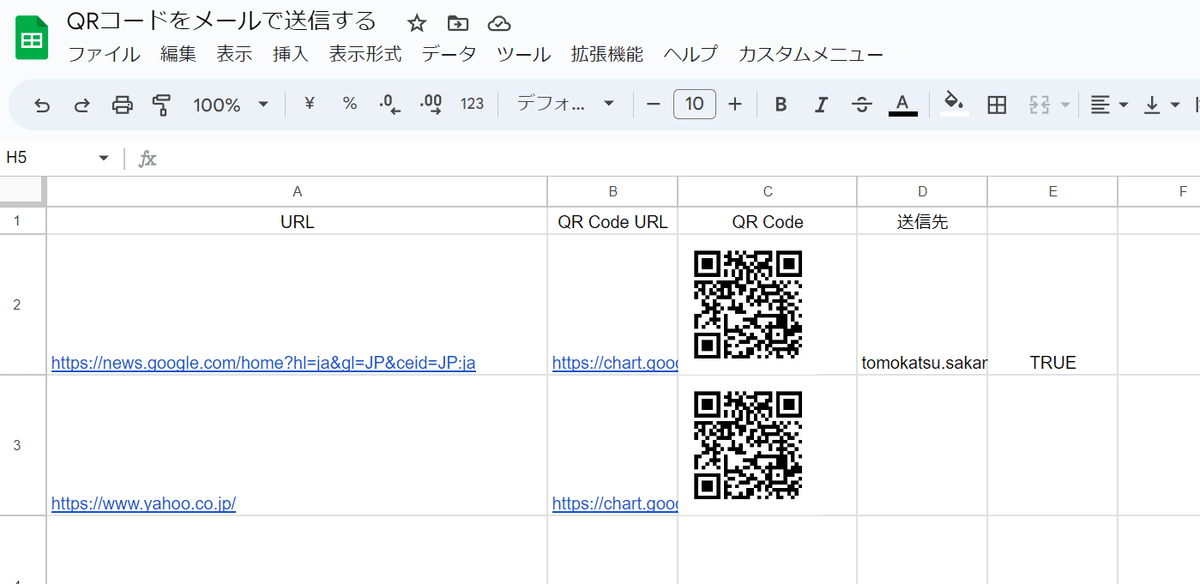Open the データ menu

[449, 54]
